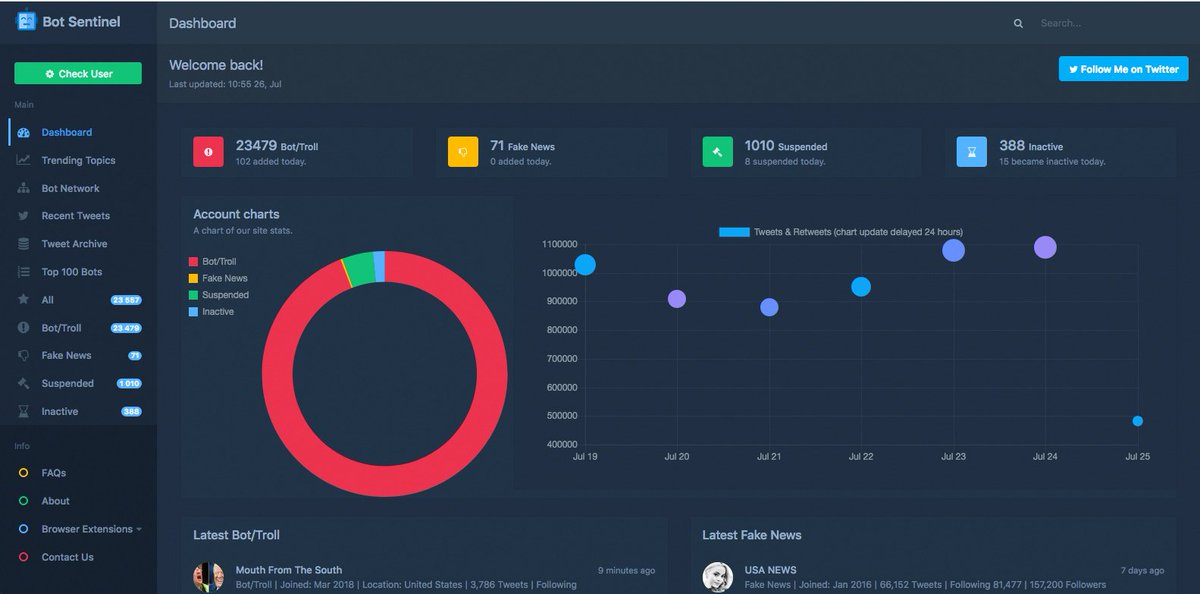Image resolution: width=1200 pixels, height=594 pixels.
Task: Open the FAQs link
Action: click(x=53, y=473)
